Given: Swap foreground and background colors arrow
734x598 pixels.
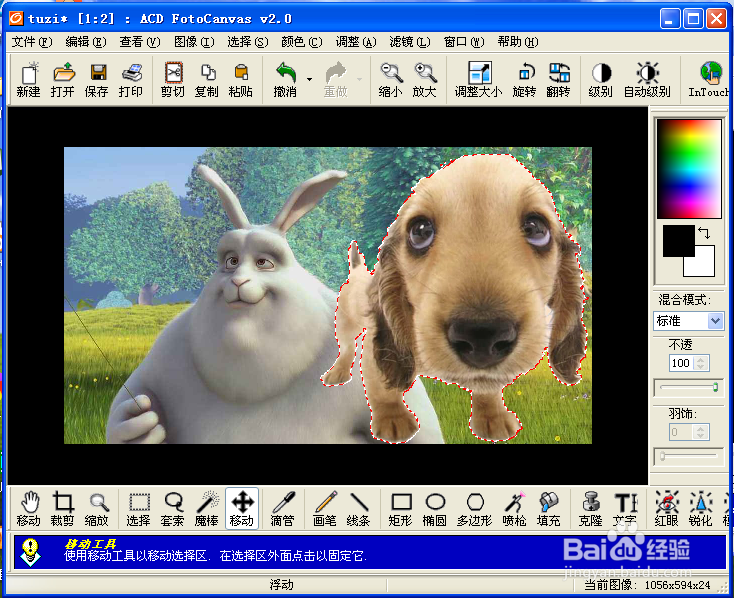Looking at the screenshot, I should (704, 232).
